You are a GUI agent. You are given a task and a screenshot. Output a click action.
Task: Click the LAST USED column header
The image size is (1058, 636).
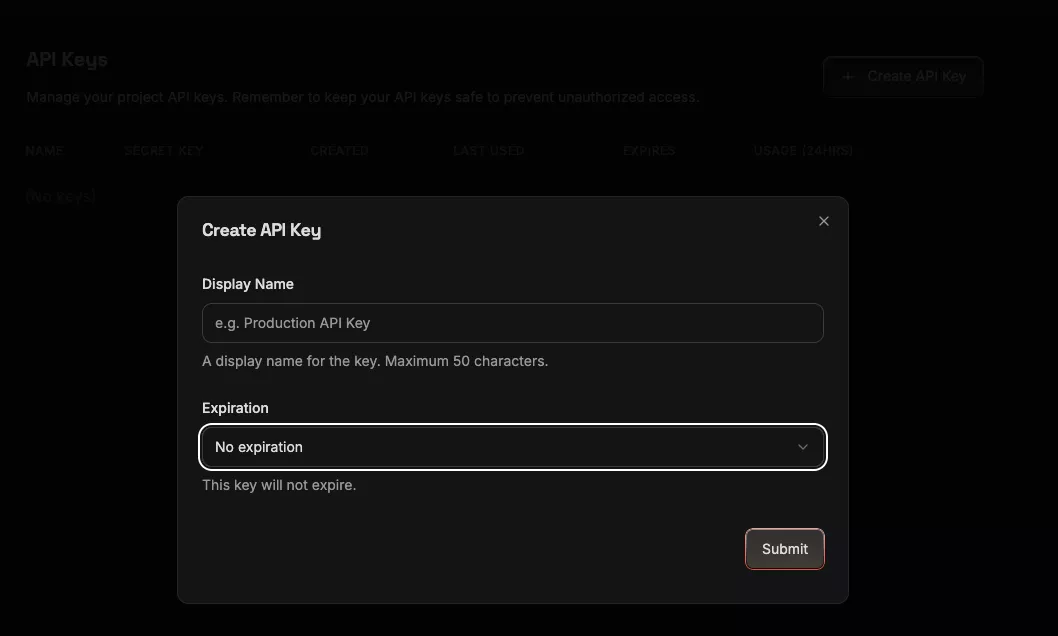click(488, 151)
